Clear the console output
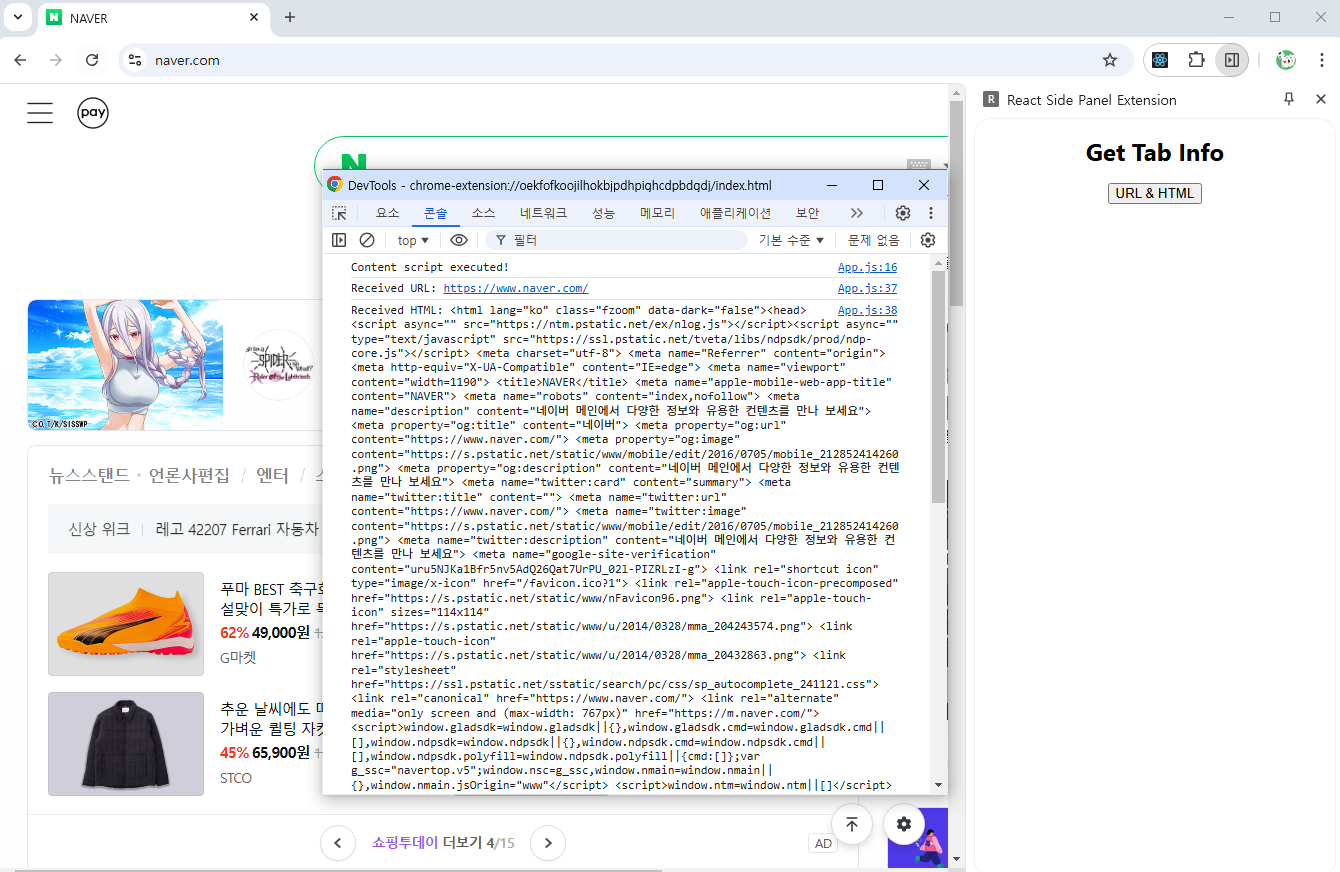The image size is (1340, 872). tap(367, 240)
